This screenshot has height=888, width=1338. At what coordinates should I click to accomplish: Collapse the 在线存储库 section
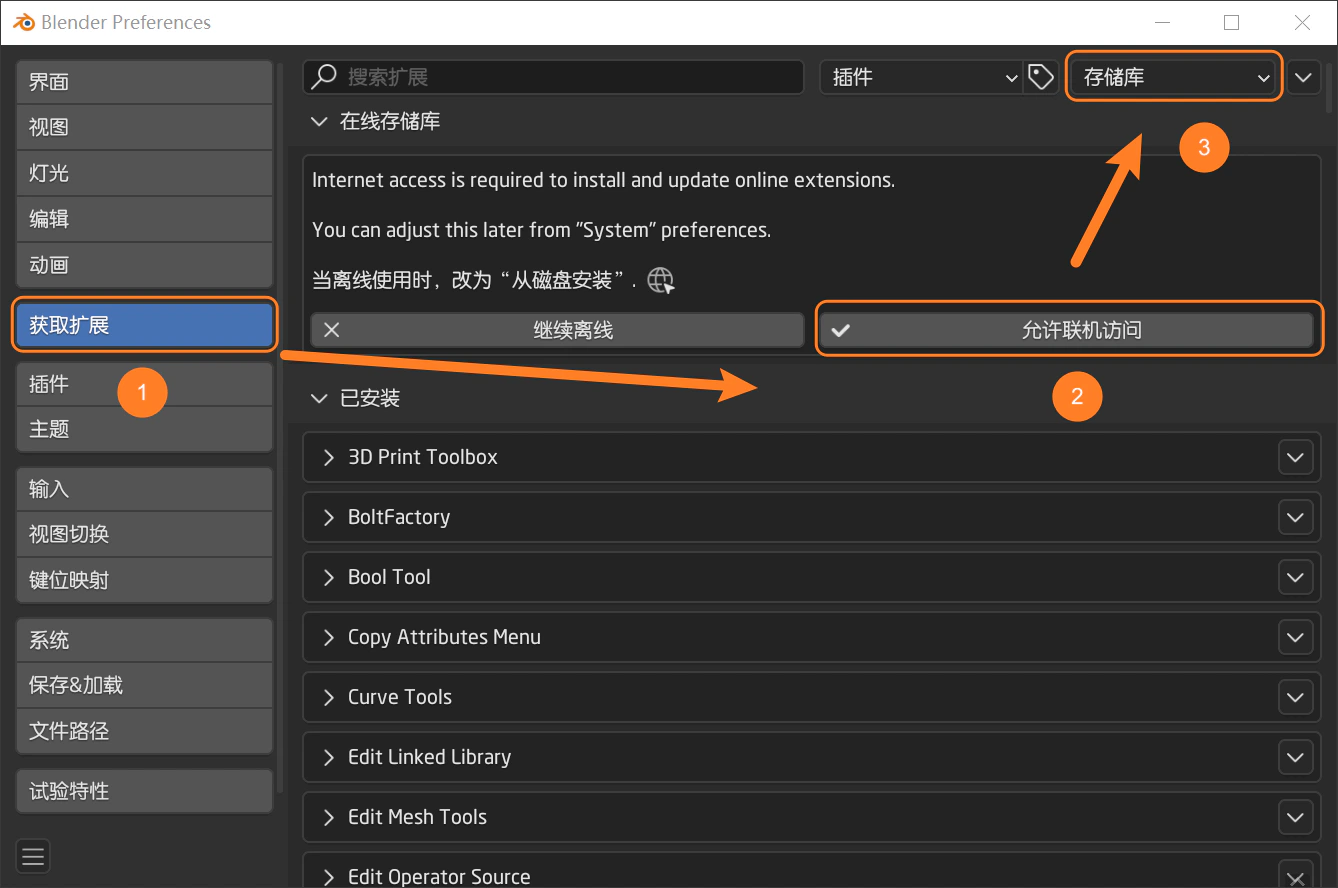coord(319,121)
